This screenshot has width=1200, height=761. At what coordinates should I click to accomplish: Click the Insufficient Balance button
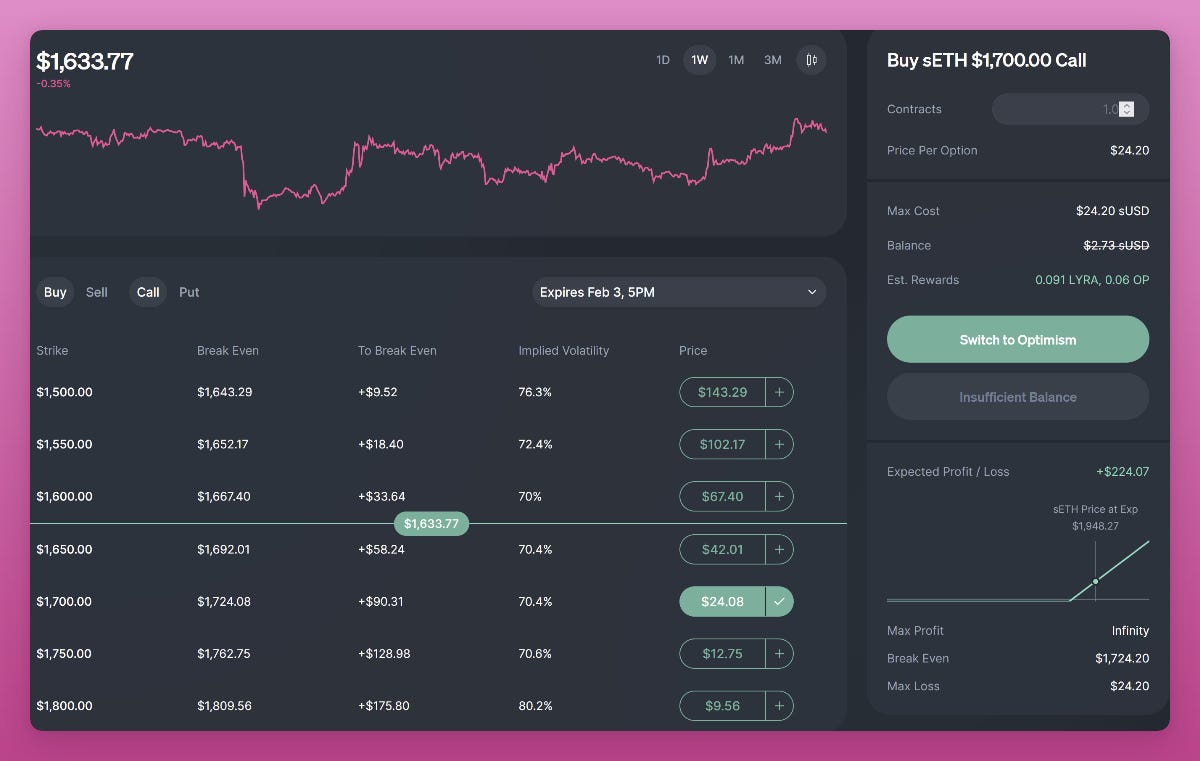pyautogui.click(x=1017, y=396)
